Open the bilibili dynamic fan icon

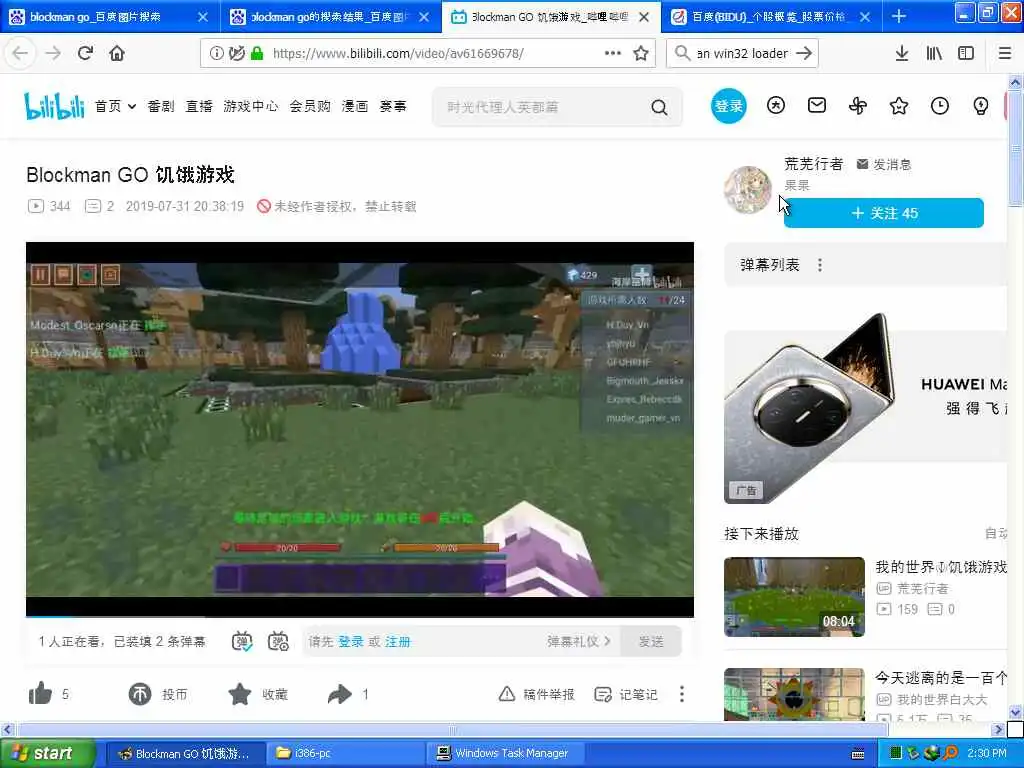[x=858, y=105]
